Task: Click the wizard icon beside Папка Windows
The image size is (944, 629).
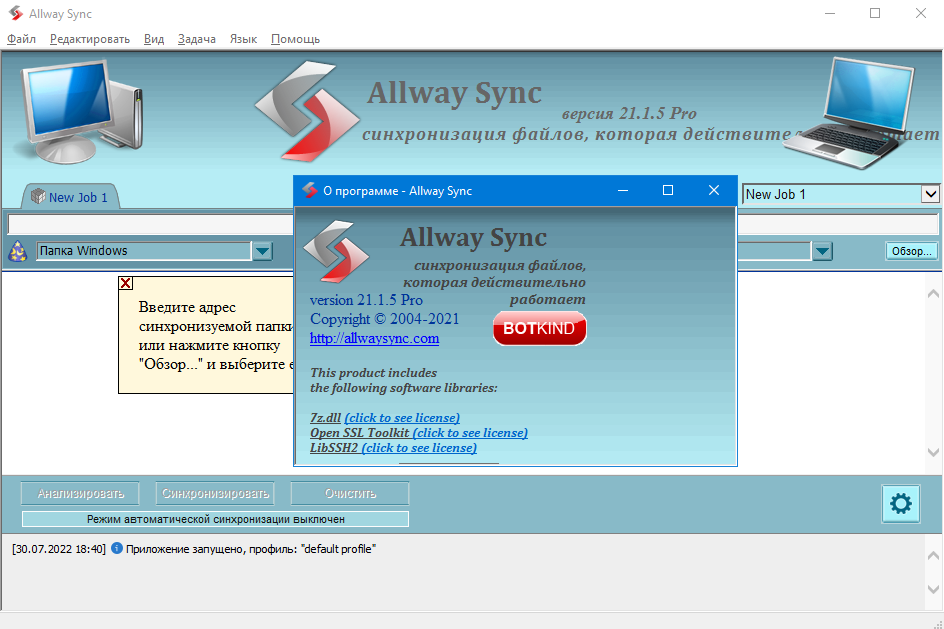Action: [x=18, y=251]
